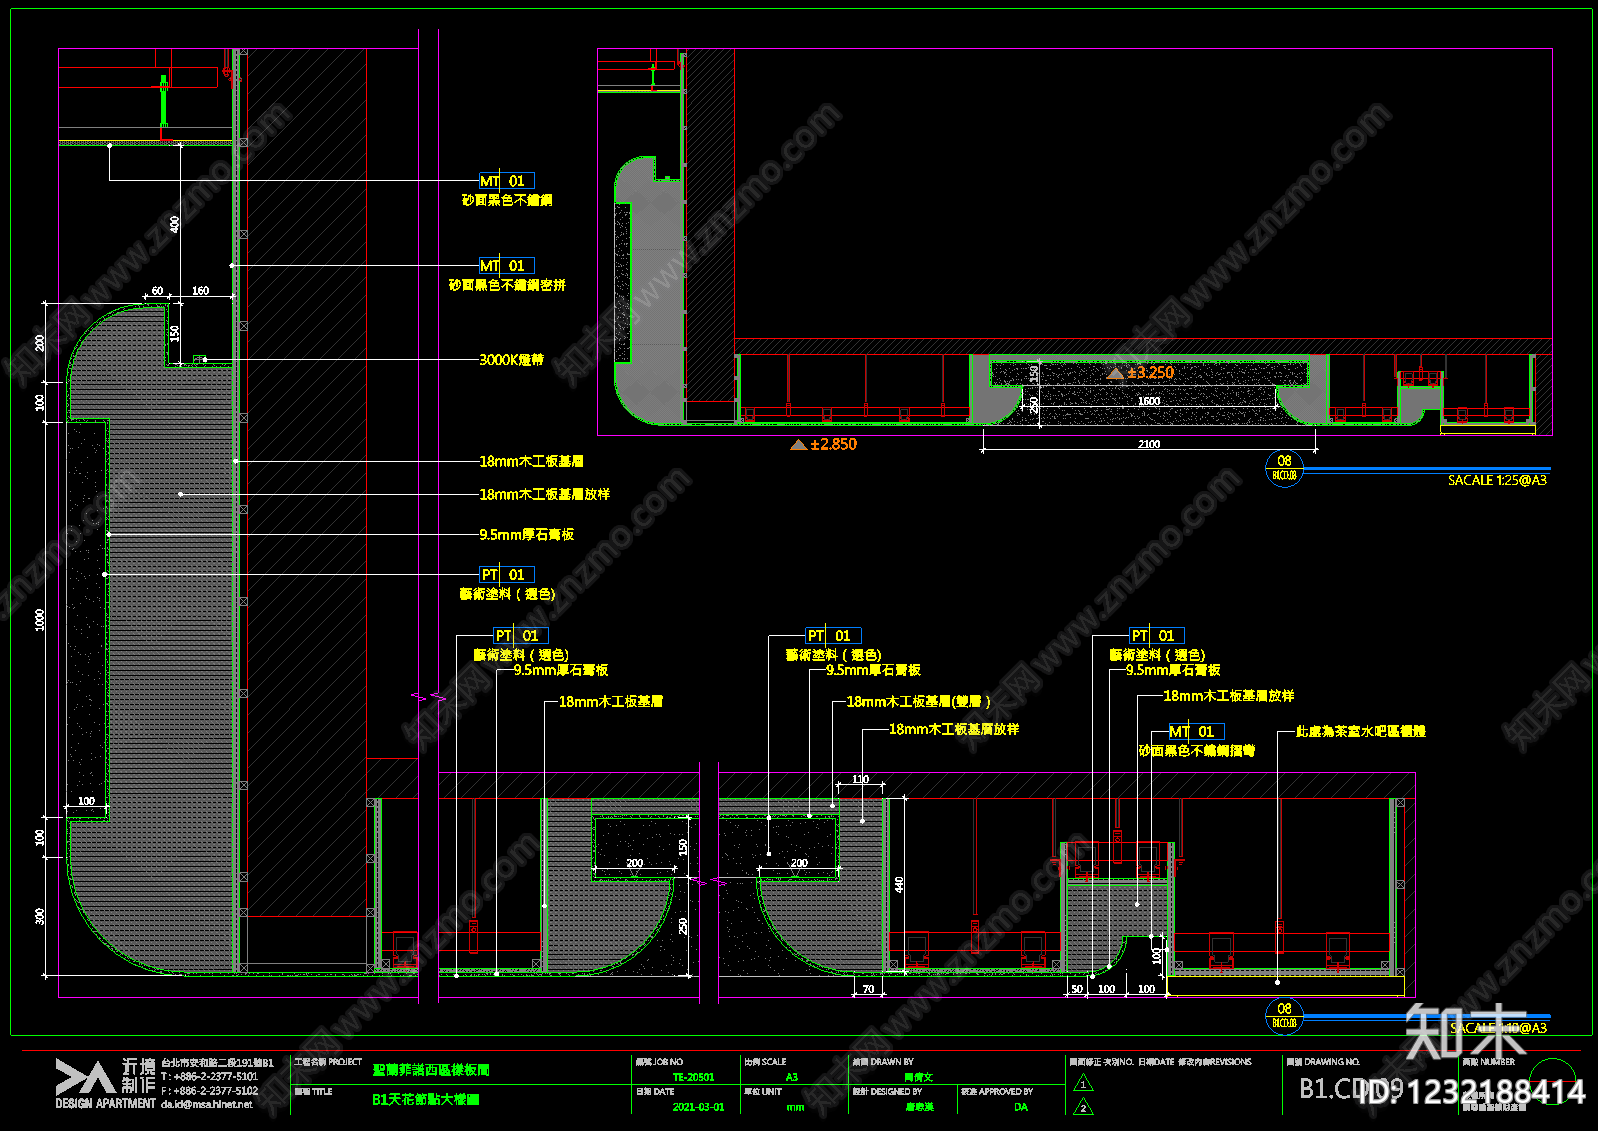Viewport: 1598px width, 1131px height.
Task: Pick the "70" dimension value
Action: [x=868, y=989]
